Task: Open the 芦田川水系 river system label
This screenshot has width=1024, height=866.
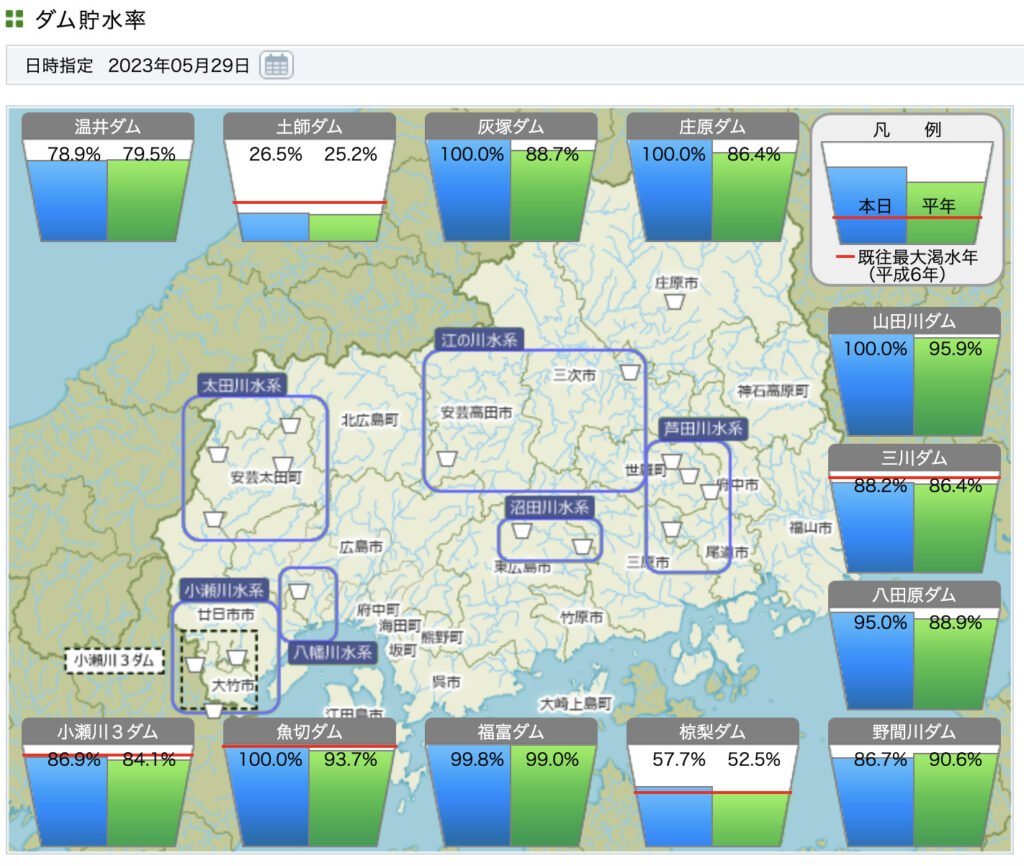Action: pyautogui.click(x=704, y=428)
